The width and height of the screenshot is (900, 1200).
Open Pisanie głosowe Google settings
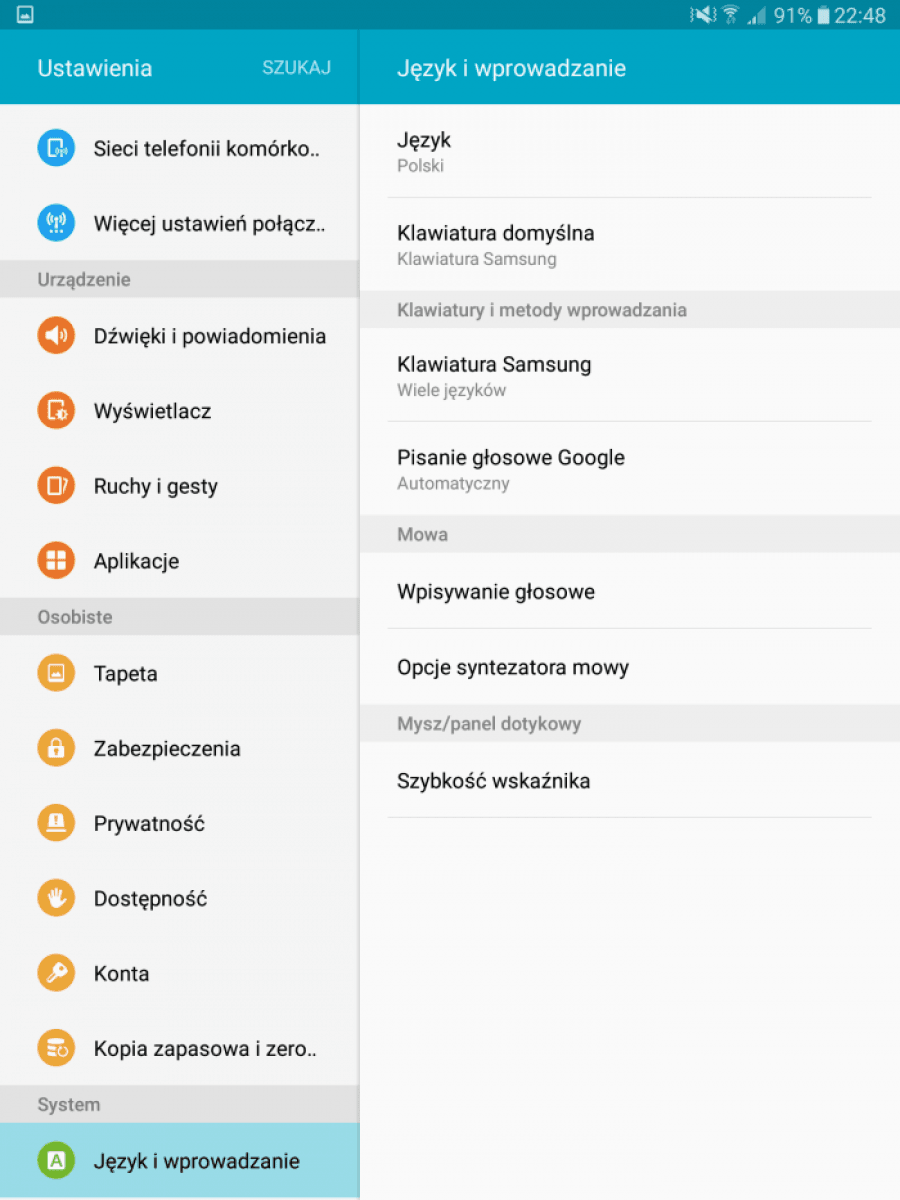[x=629, y=469]
